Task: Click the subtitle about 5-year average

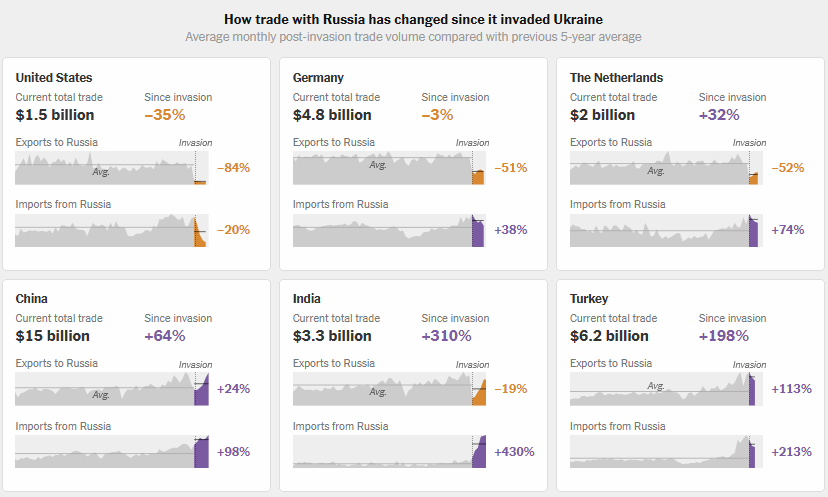Action: (413, 37)
